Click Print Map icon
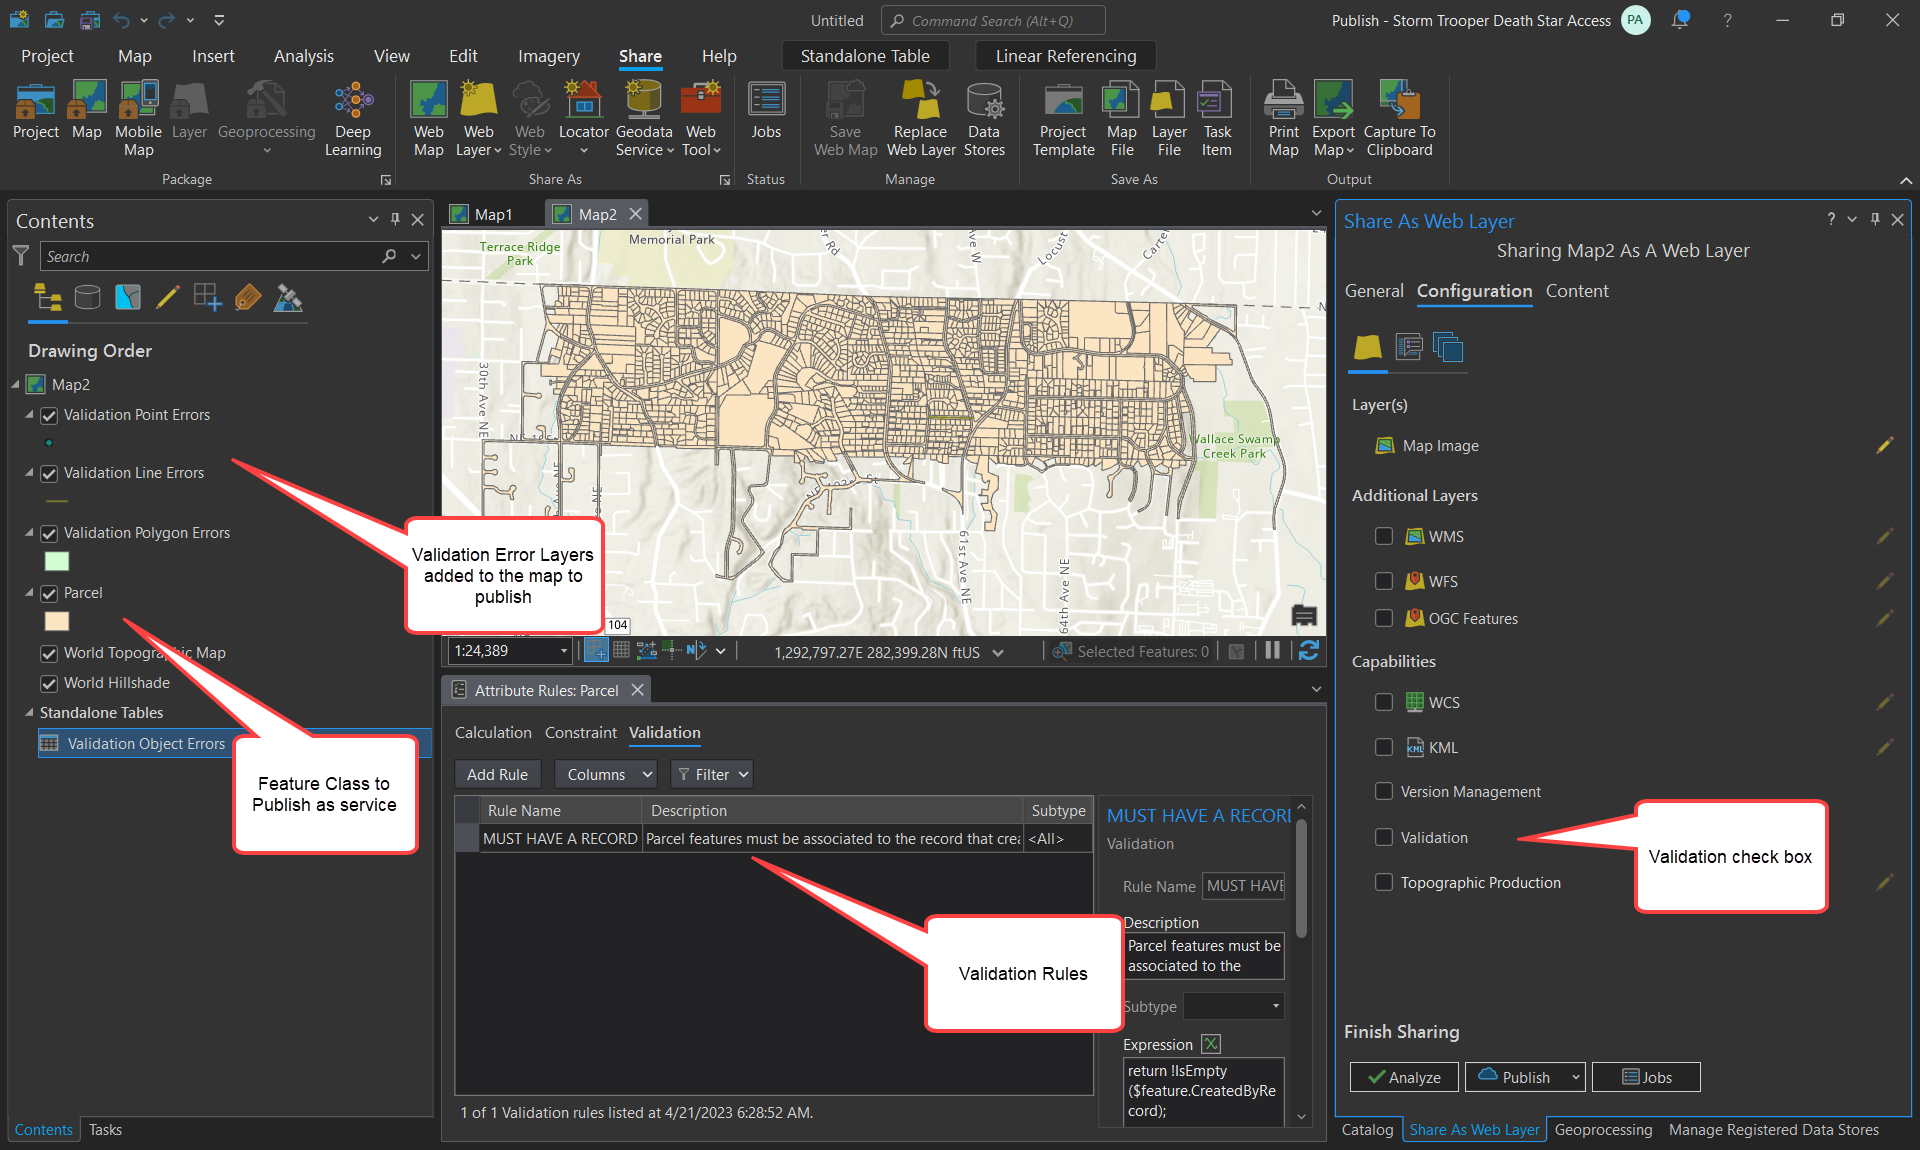1920x1150 pixels. point(1283,101)
